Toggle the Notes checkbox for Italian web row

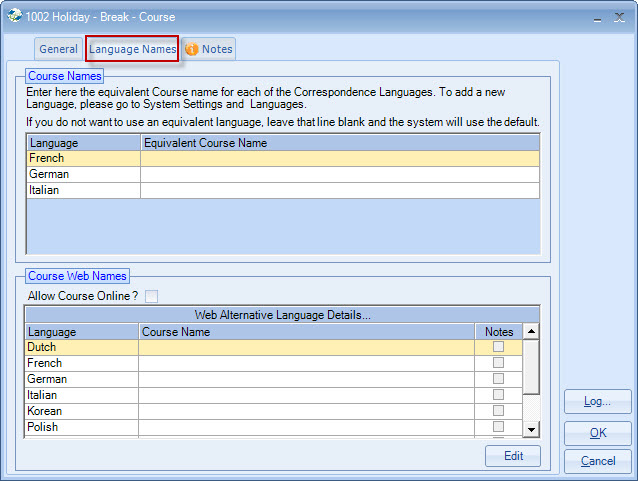498,394
